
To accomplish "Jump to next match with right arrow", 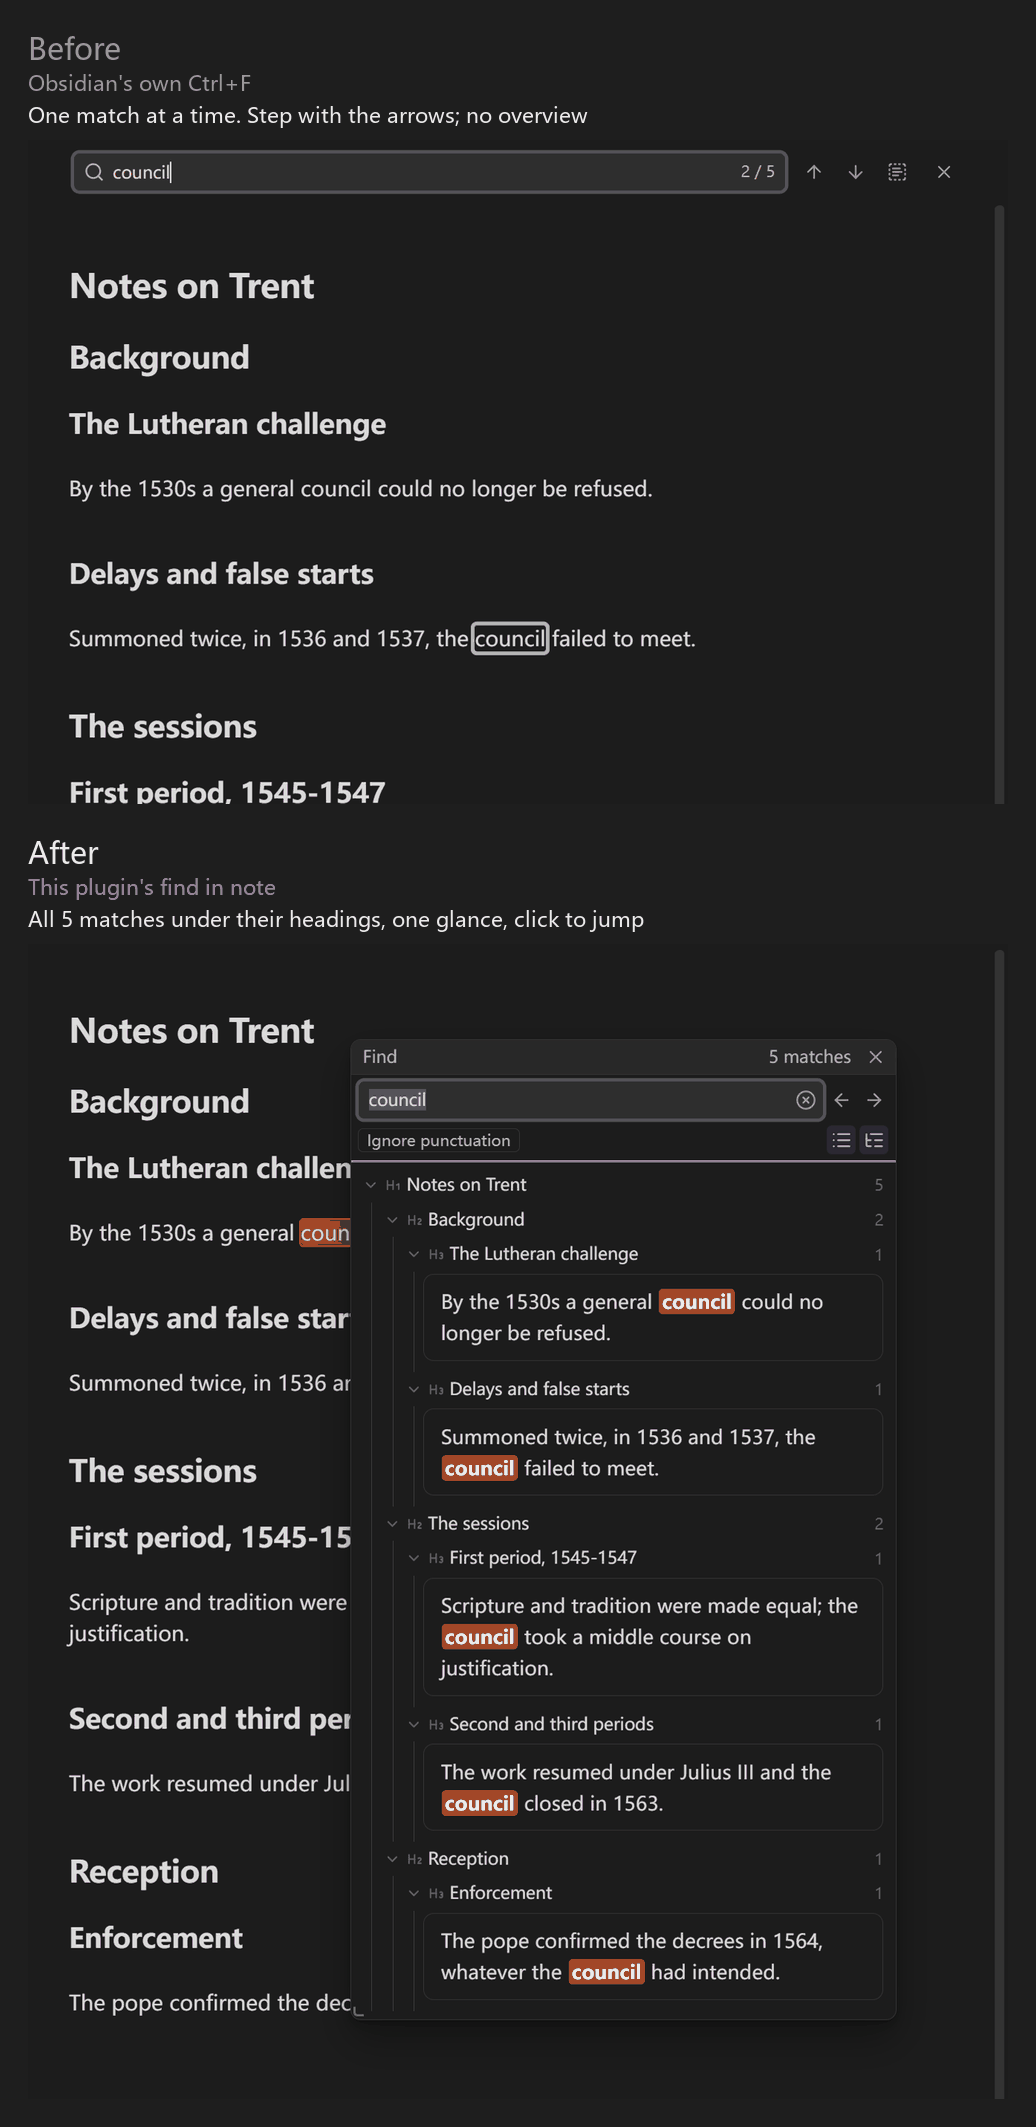I will 874,1100.
